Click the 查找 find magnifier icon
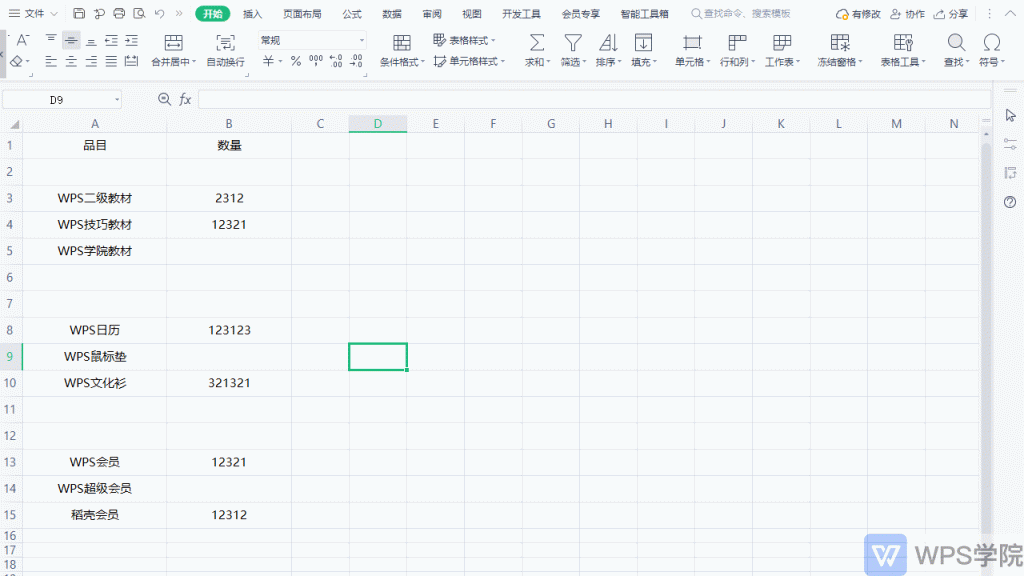Screen dimensions: 1024x576 [956, 43]
